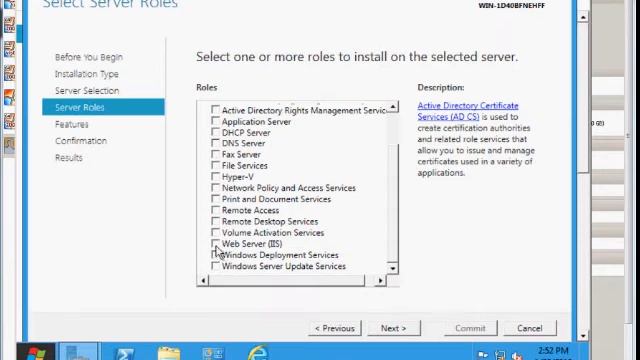
Task: Open the Results wizard step
Action: pos(69,158)
